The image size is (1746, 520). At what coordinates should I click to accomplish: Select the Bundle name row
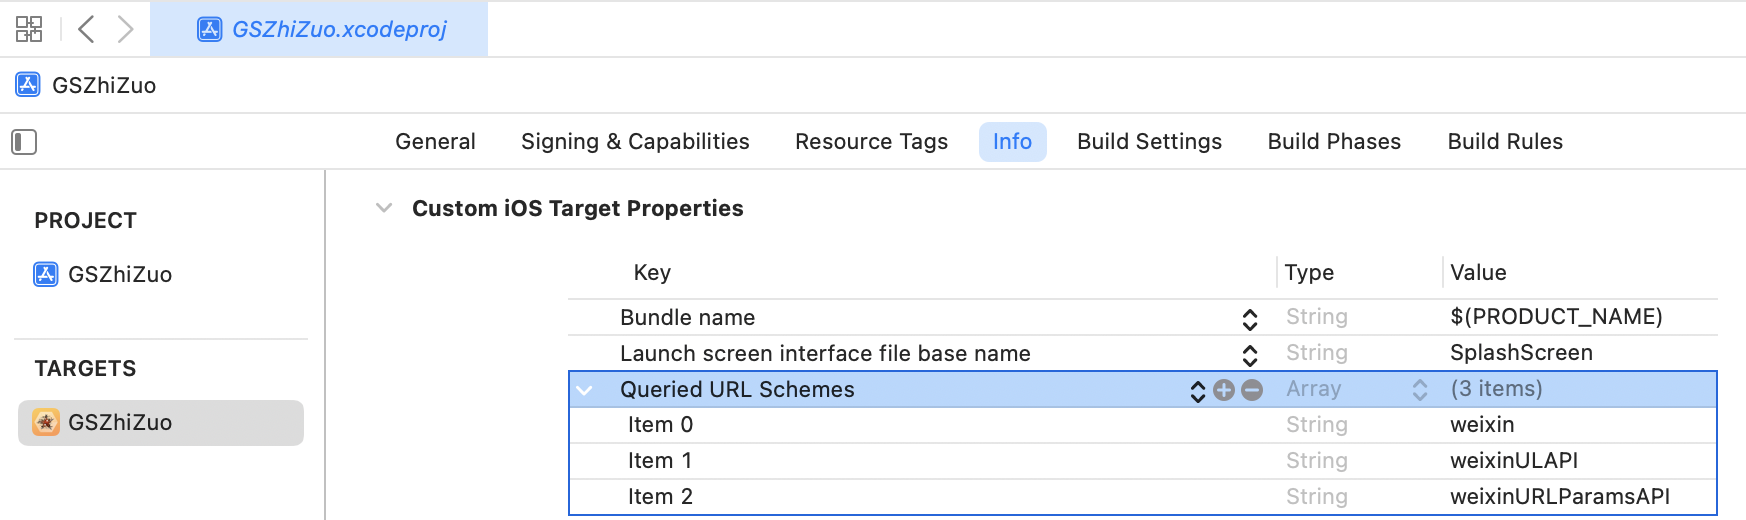[x=1143, y=317]
